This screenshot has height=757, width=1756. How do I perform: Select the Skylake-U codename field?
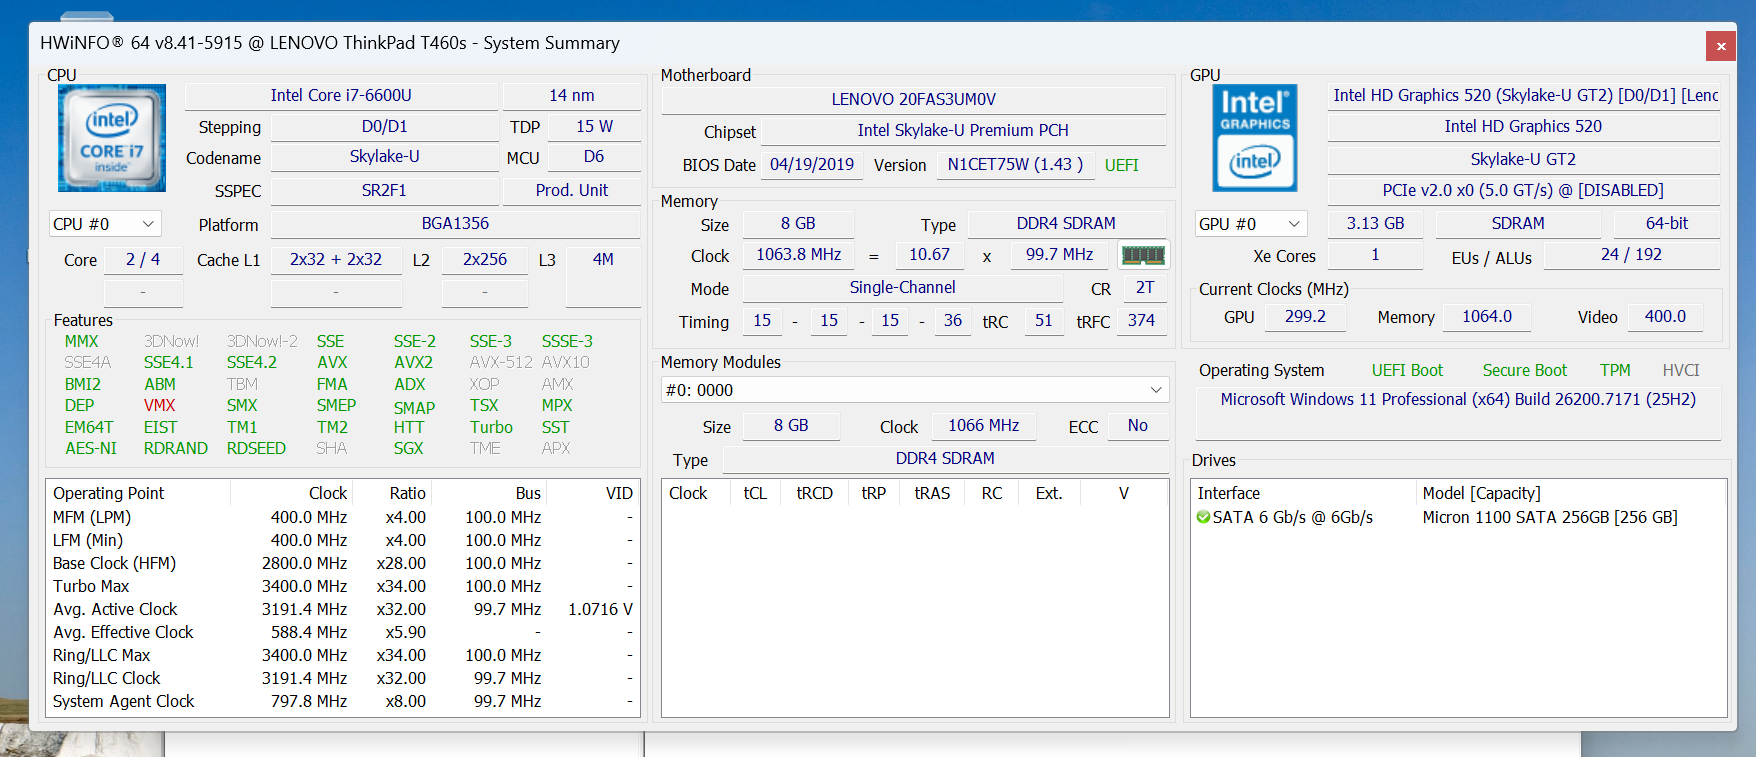coord(384,157)
